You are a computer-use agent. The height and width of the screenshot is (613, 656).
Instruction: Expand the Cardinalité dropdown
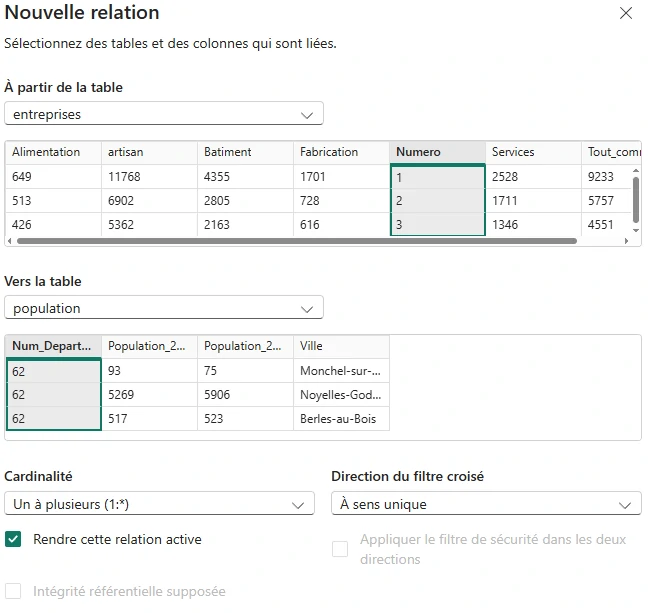(159, 505)
